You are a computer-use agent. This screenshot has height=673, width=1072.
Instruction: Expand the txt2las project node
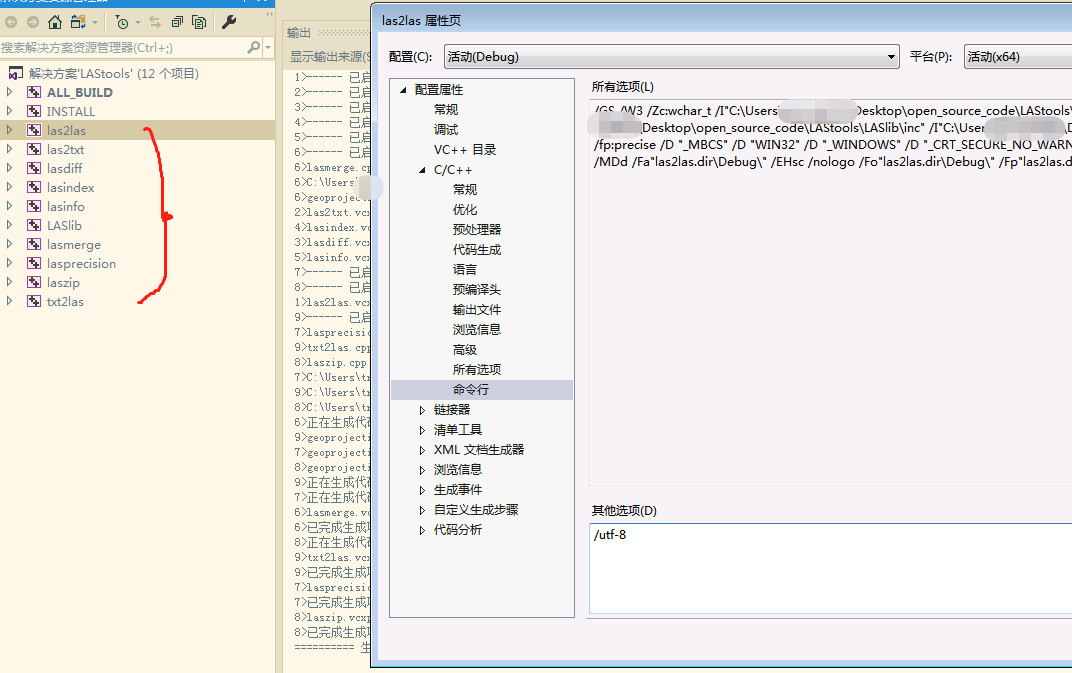coord(9,300)
